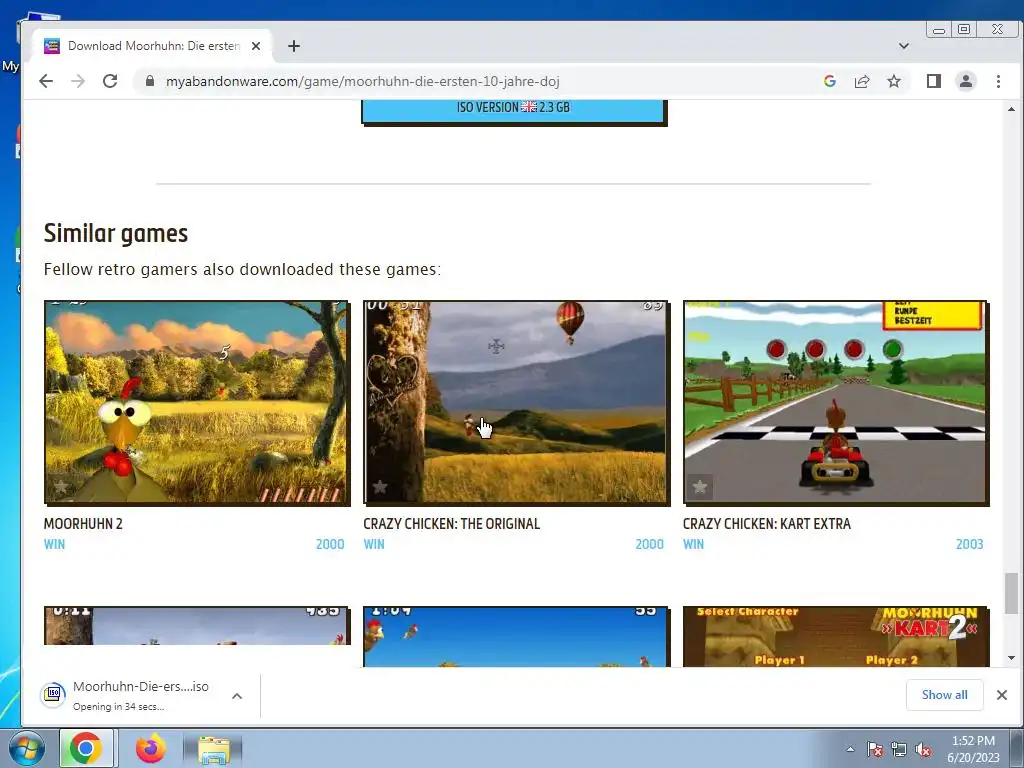Click the 2000 year under Moorhuhn 2
1024x768 pixels.
coord(330,544)
